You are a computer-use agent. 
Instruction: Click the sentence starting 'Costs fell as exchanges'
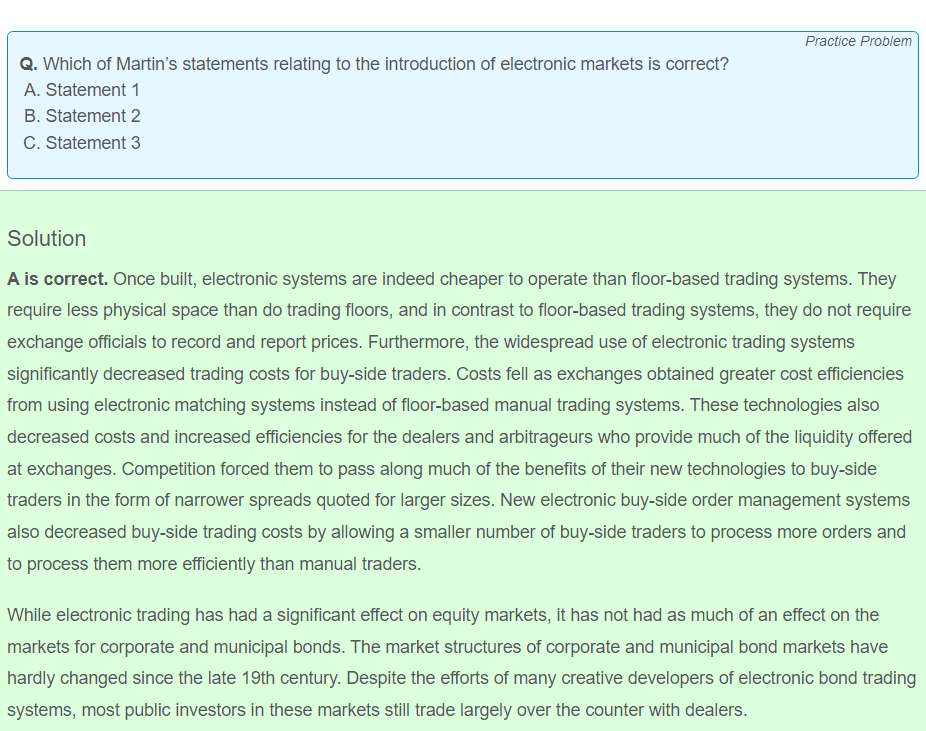point(455,389)
